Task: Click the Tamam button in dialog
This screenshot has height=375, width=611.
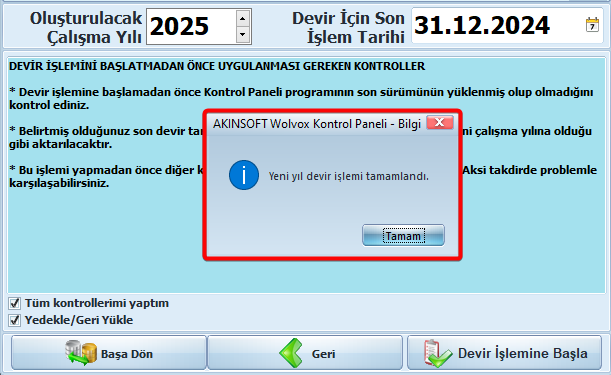Action: 403,235
